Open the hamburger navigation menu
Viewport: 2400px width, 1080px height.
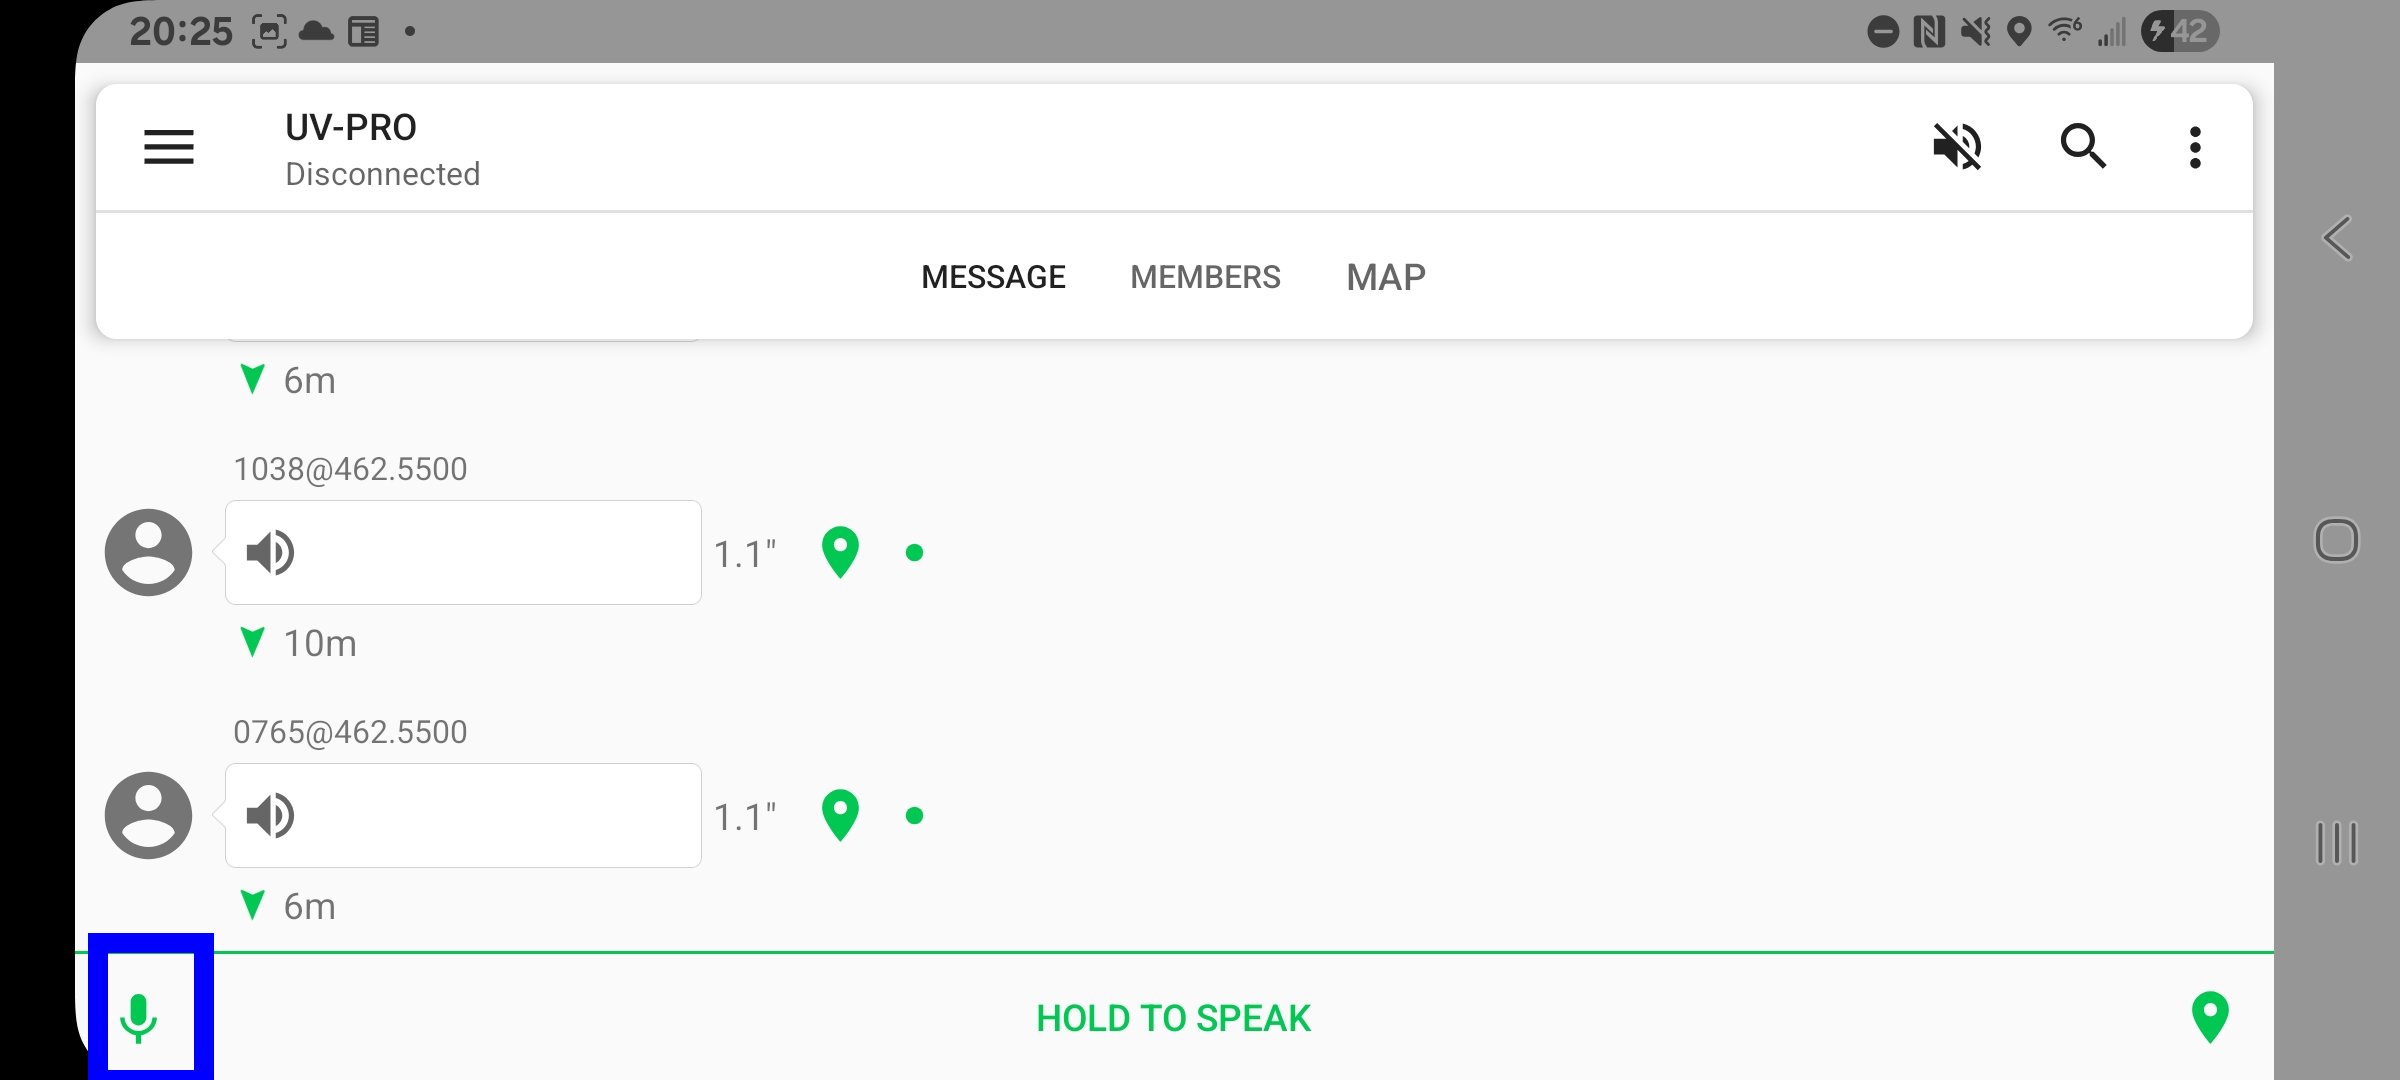(168, 147)
